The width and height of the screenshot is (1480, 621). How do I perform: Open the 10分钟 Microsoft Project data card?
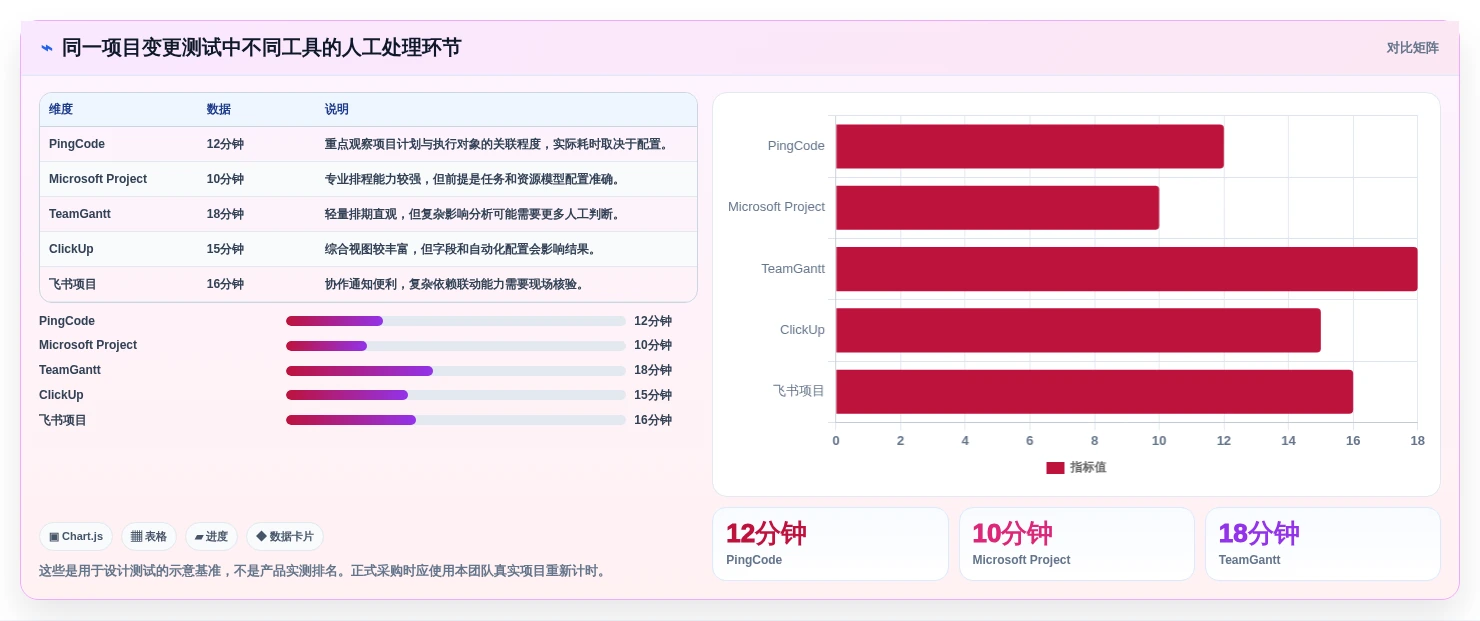(1077, 544)
